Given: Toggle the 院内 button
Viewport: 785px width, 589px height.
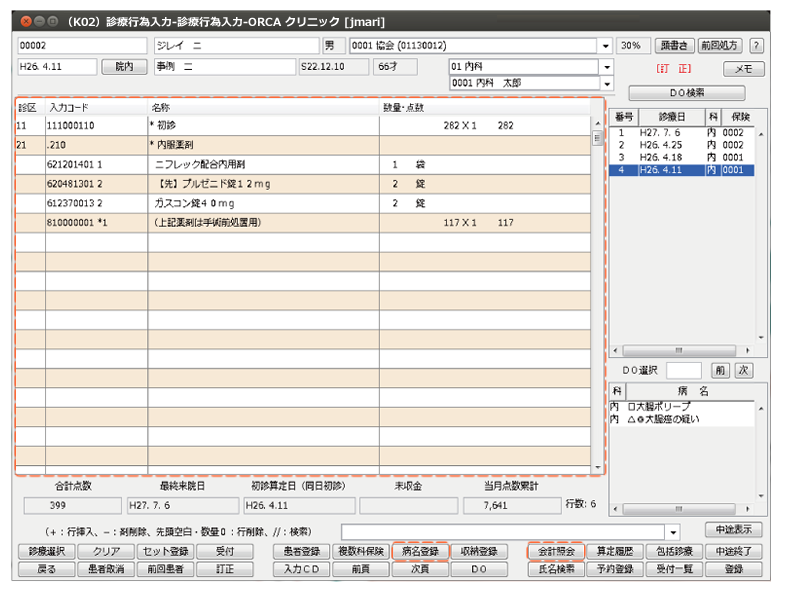Looking at the screenshot, I should [x=124, y=67].
